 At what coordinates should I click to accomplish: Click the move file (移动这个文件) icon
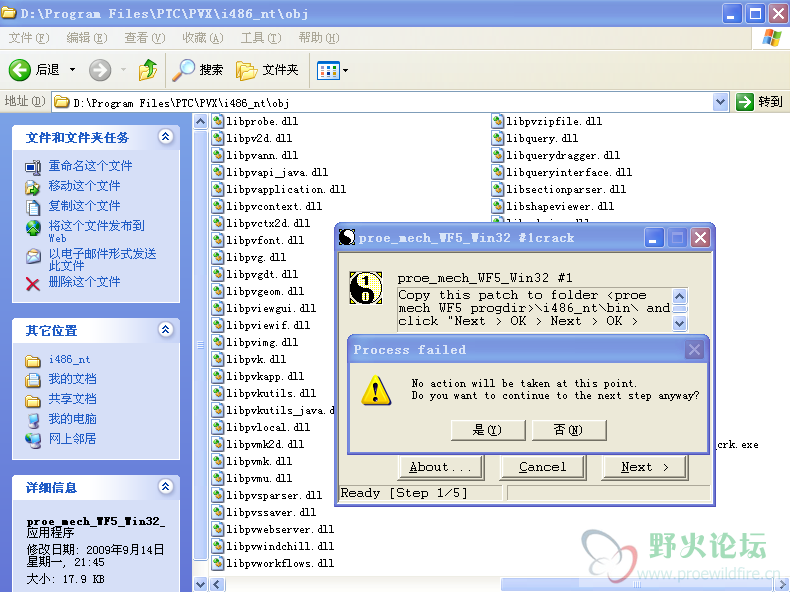33,187
